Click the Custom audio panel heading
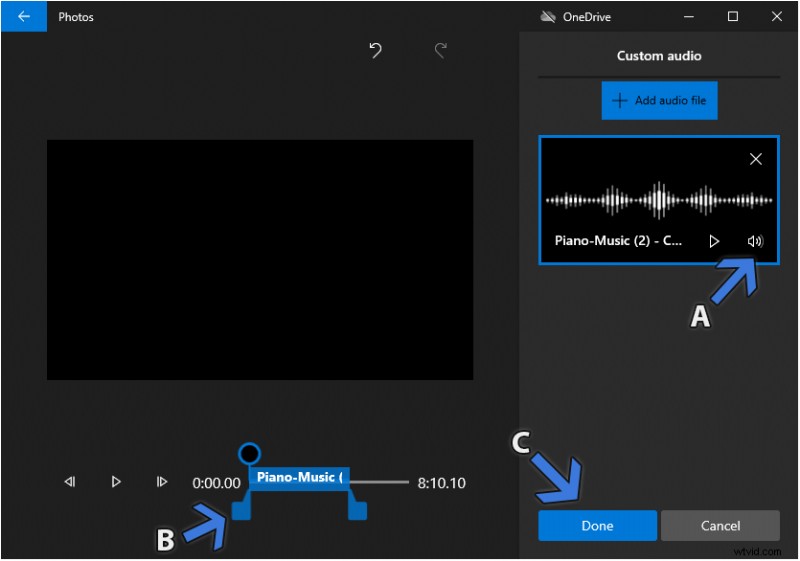This screenshot has height=561, width=800. (x=659, y=56)
